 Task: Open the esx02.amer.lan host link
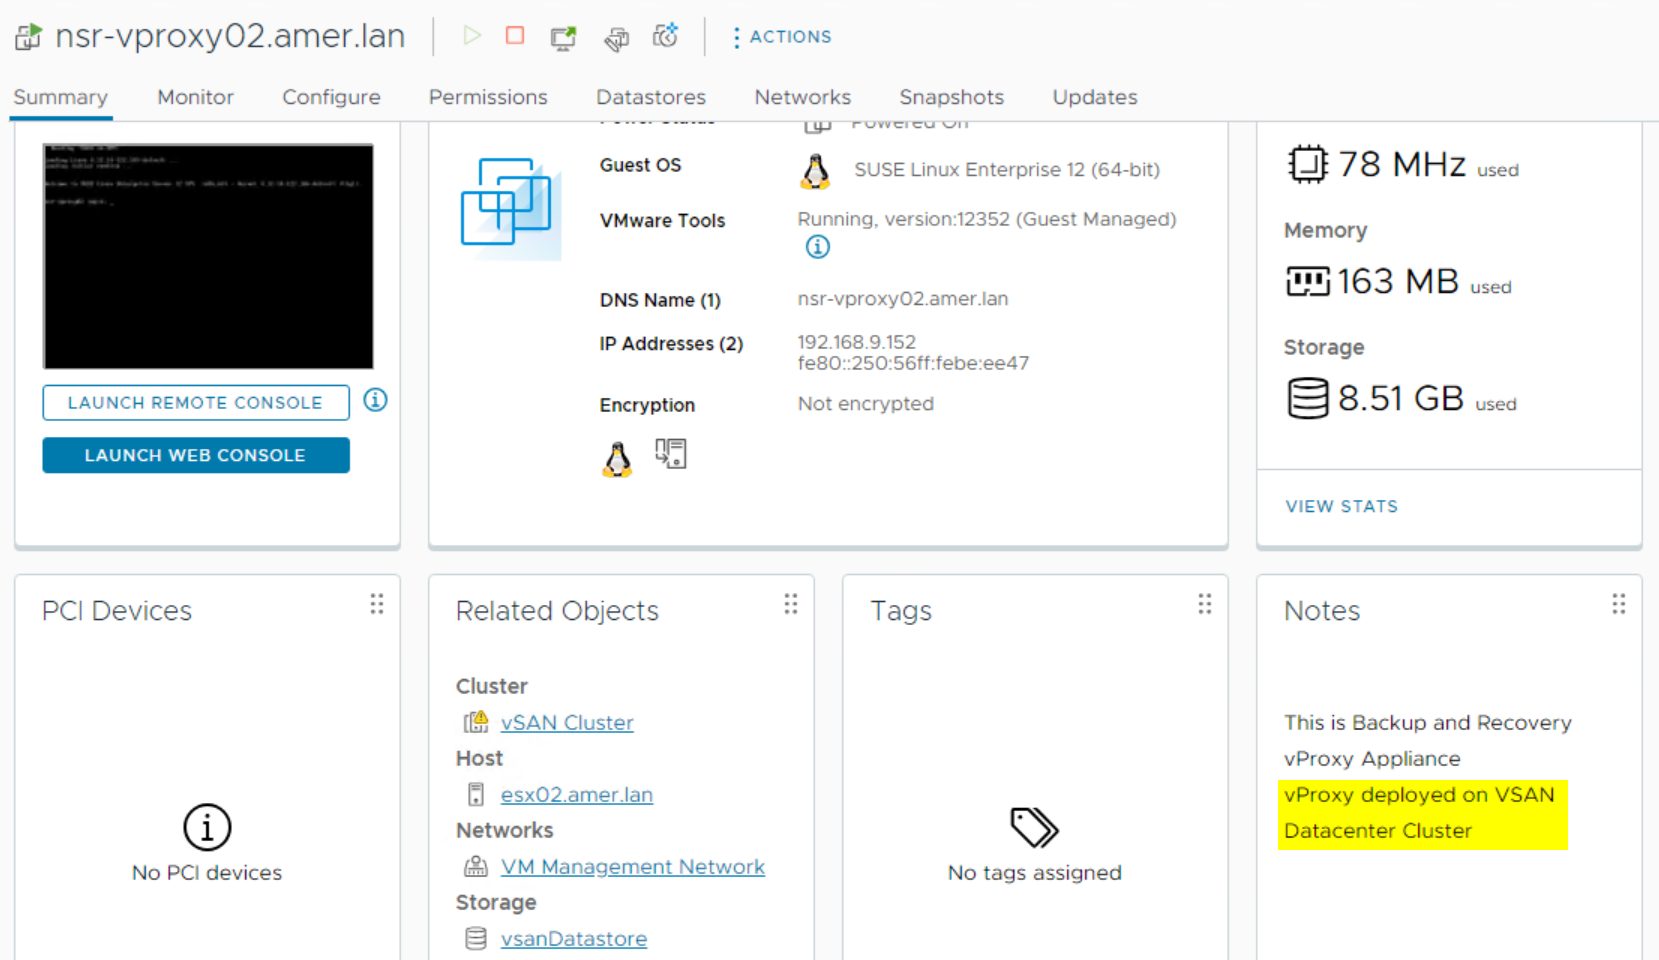click(576, 794)
